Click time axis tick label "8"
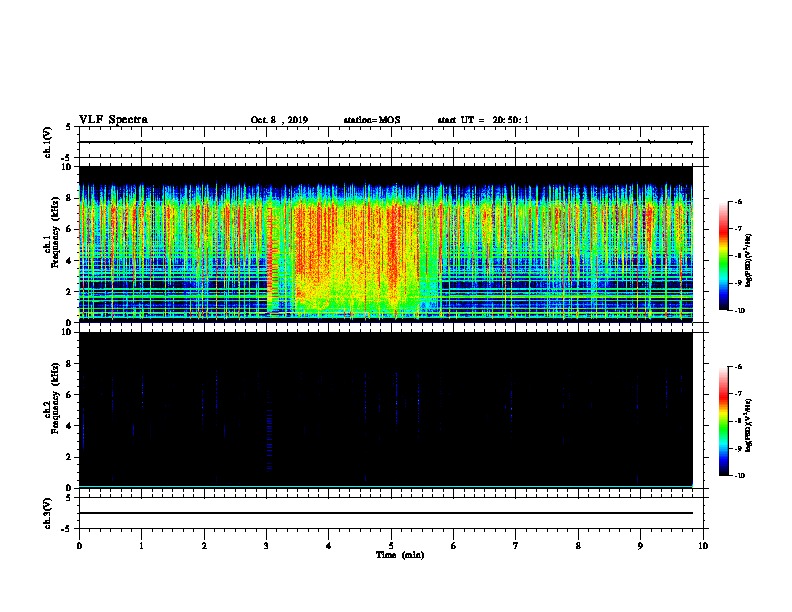 (578, 546)
